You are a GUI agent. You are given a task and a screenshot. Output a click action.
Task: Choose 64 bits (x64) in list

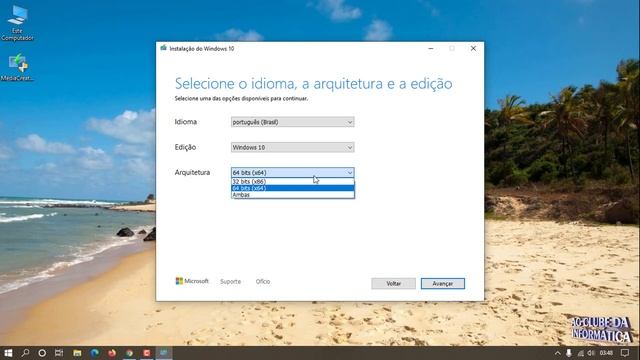293,188
